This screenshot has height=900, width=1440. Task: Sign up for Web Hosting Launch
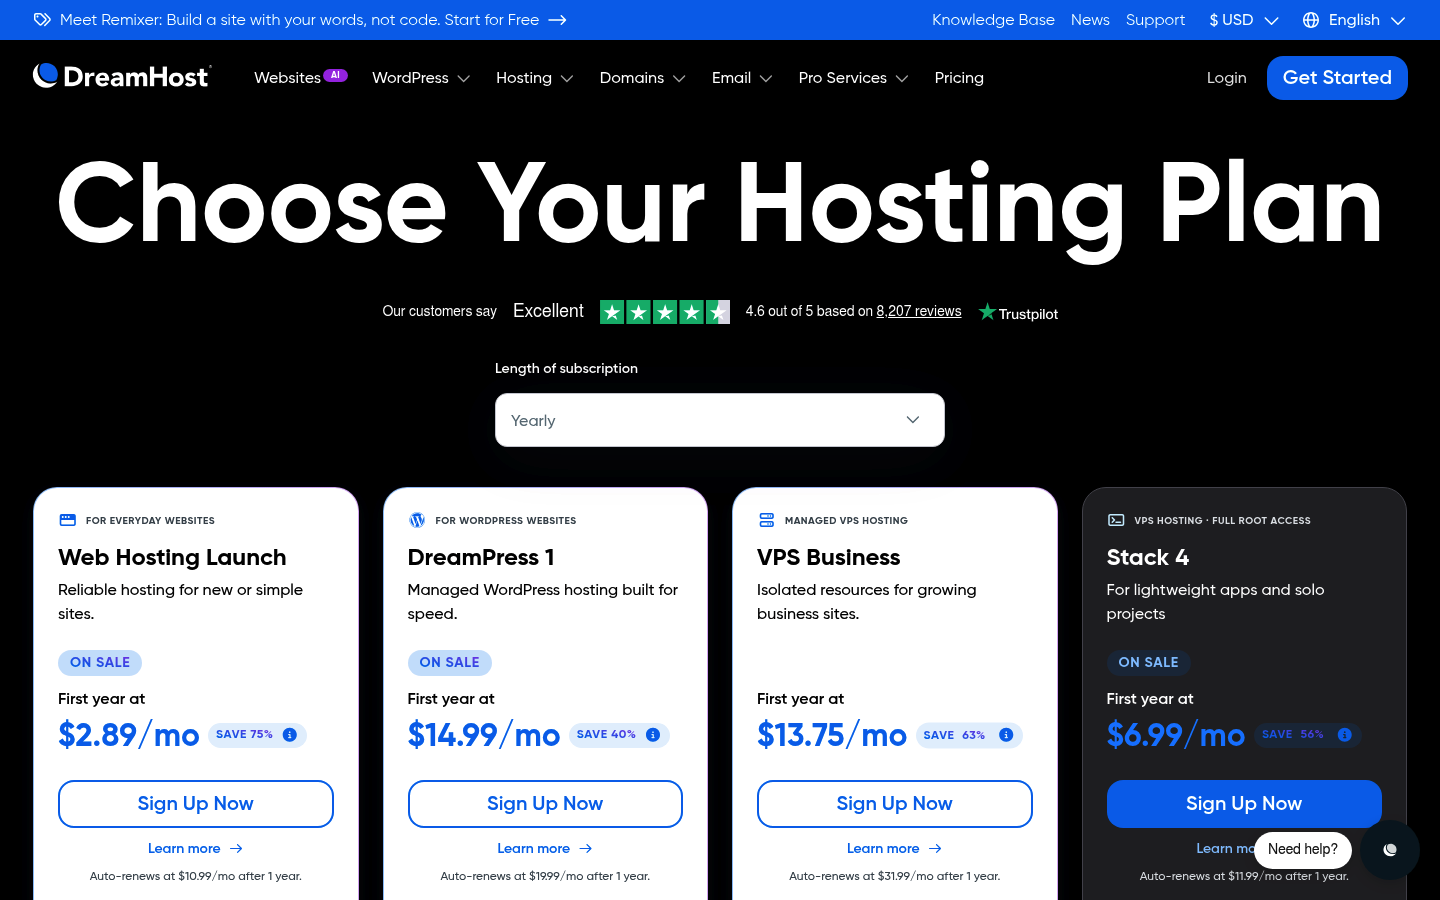[196, 804]
